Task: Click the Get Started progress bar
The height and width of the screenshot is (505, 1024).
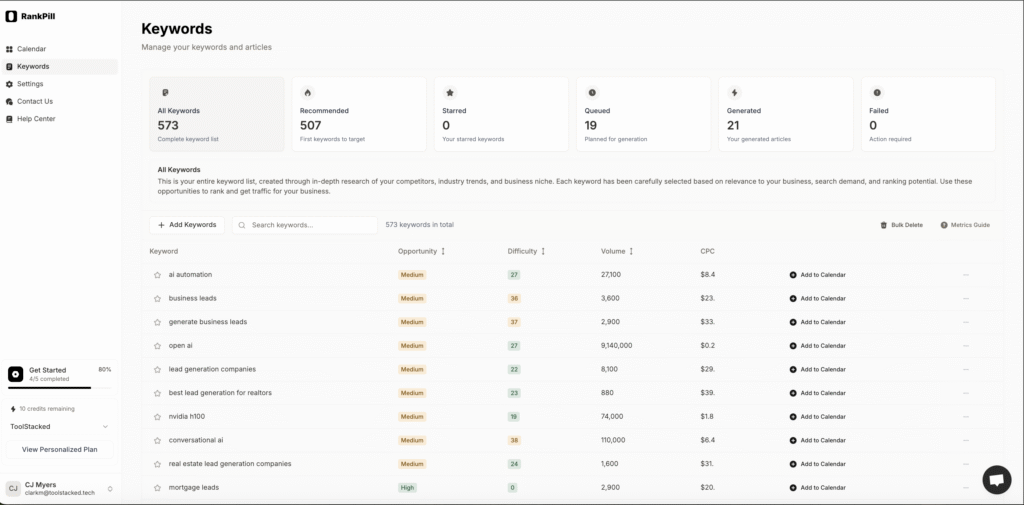Action: click(x=59, y=388)
